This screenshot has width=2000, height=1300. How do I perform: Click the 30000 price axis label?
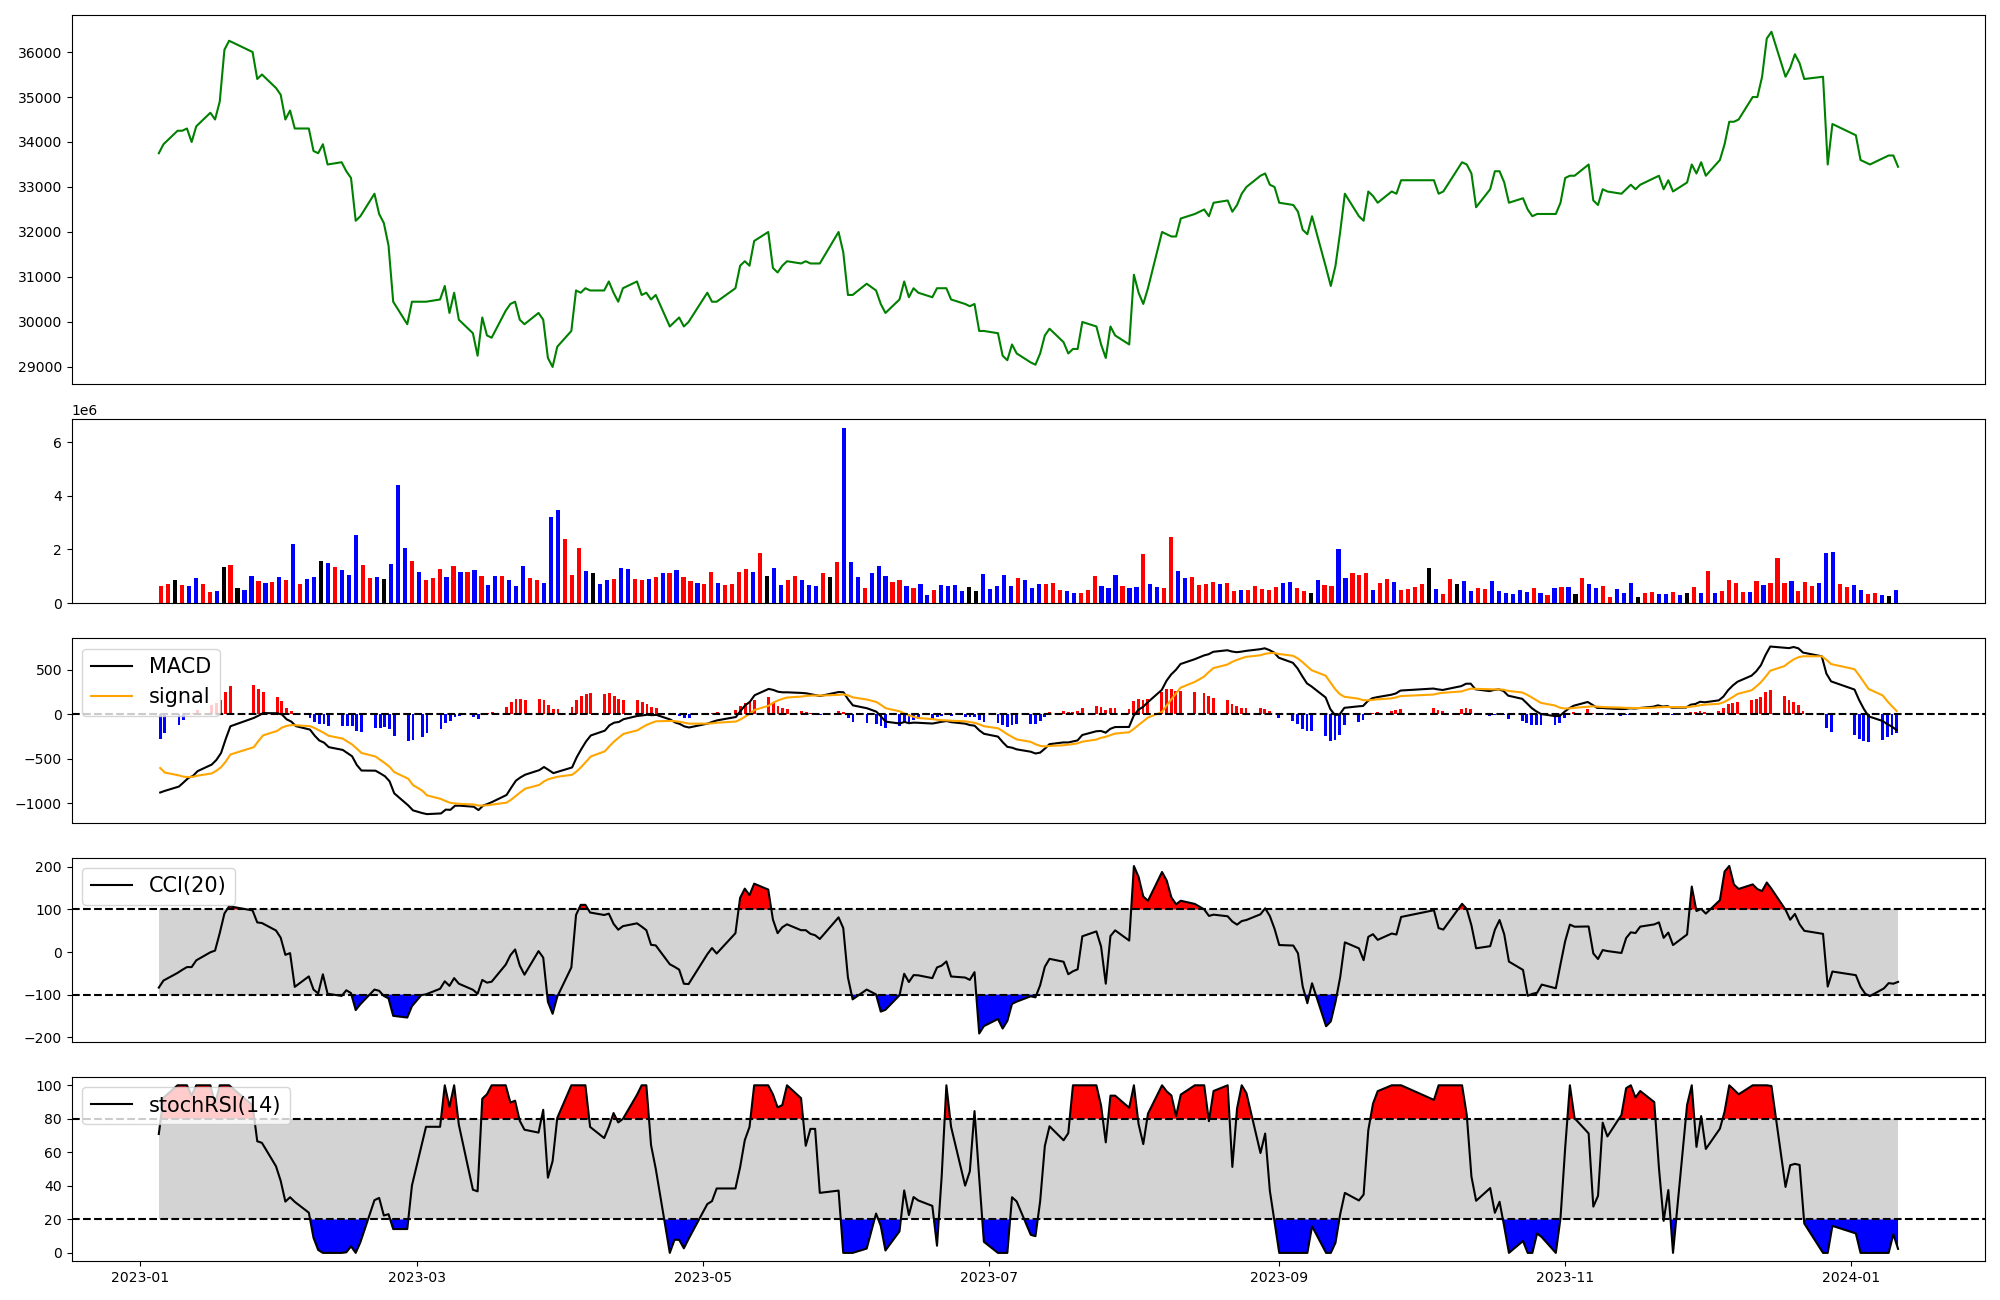[x=40, y=323]
